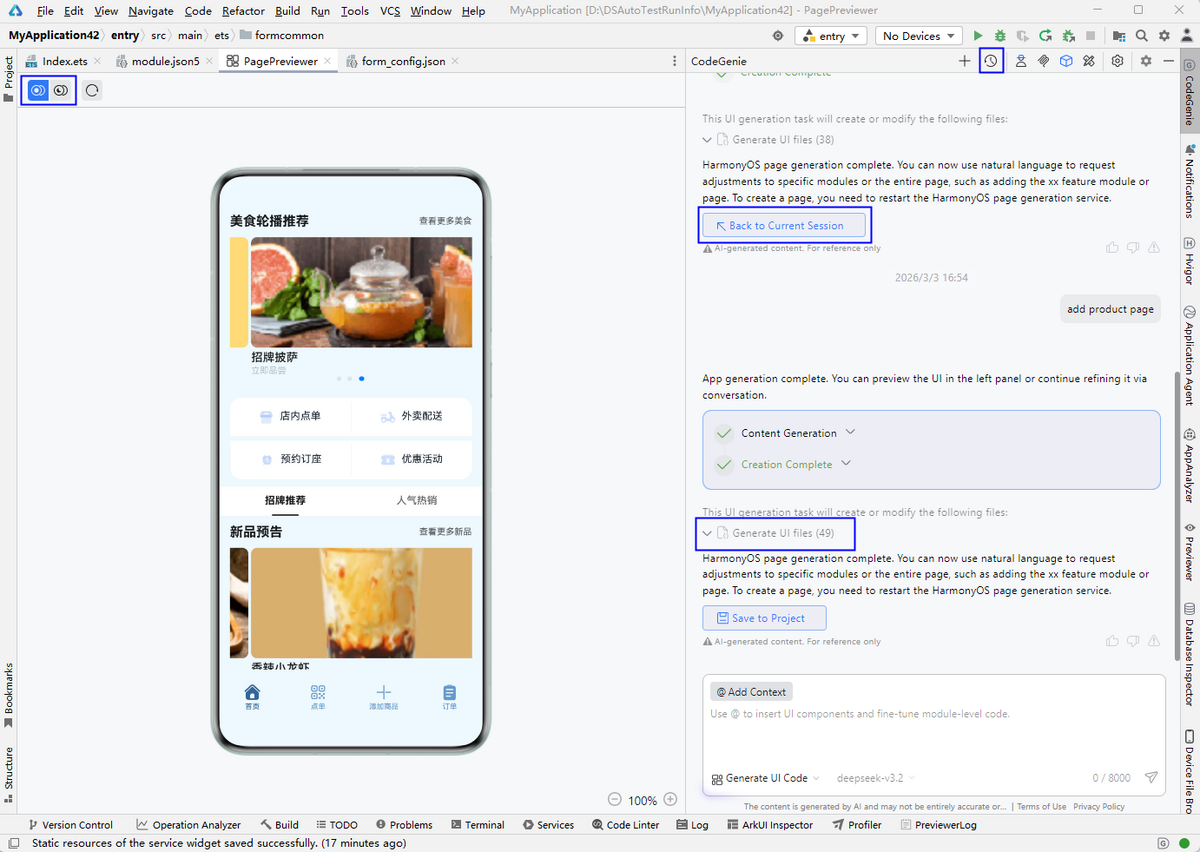
Task: Expand Generate UI files (49) list
Action: pos(708,533)
